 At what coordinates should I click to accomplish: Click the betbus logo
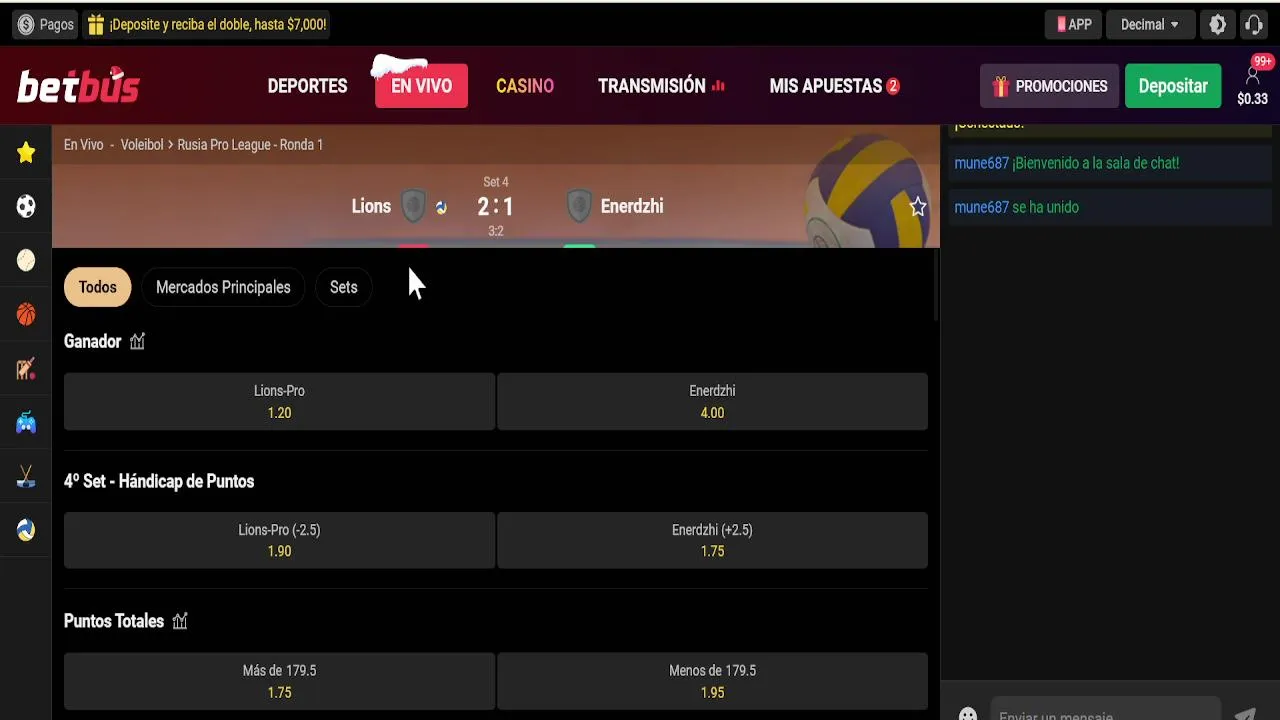click(78, 86)
